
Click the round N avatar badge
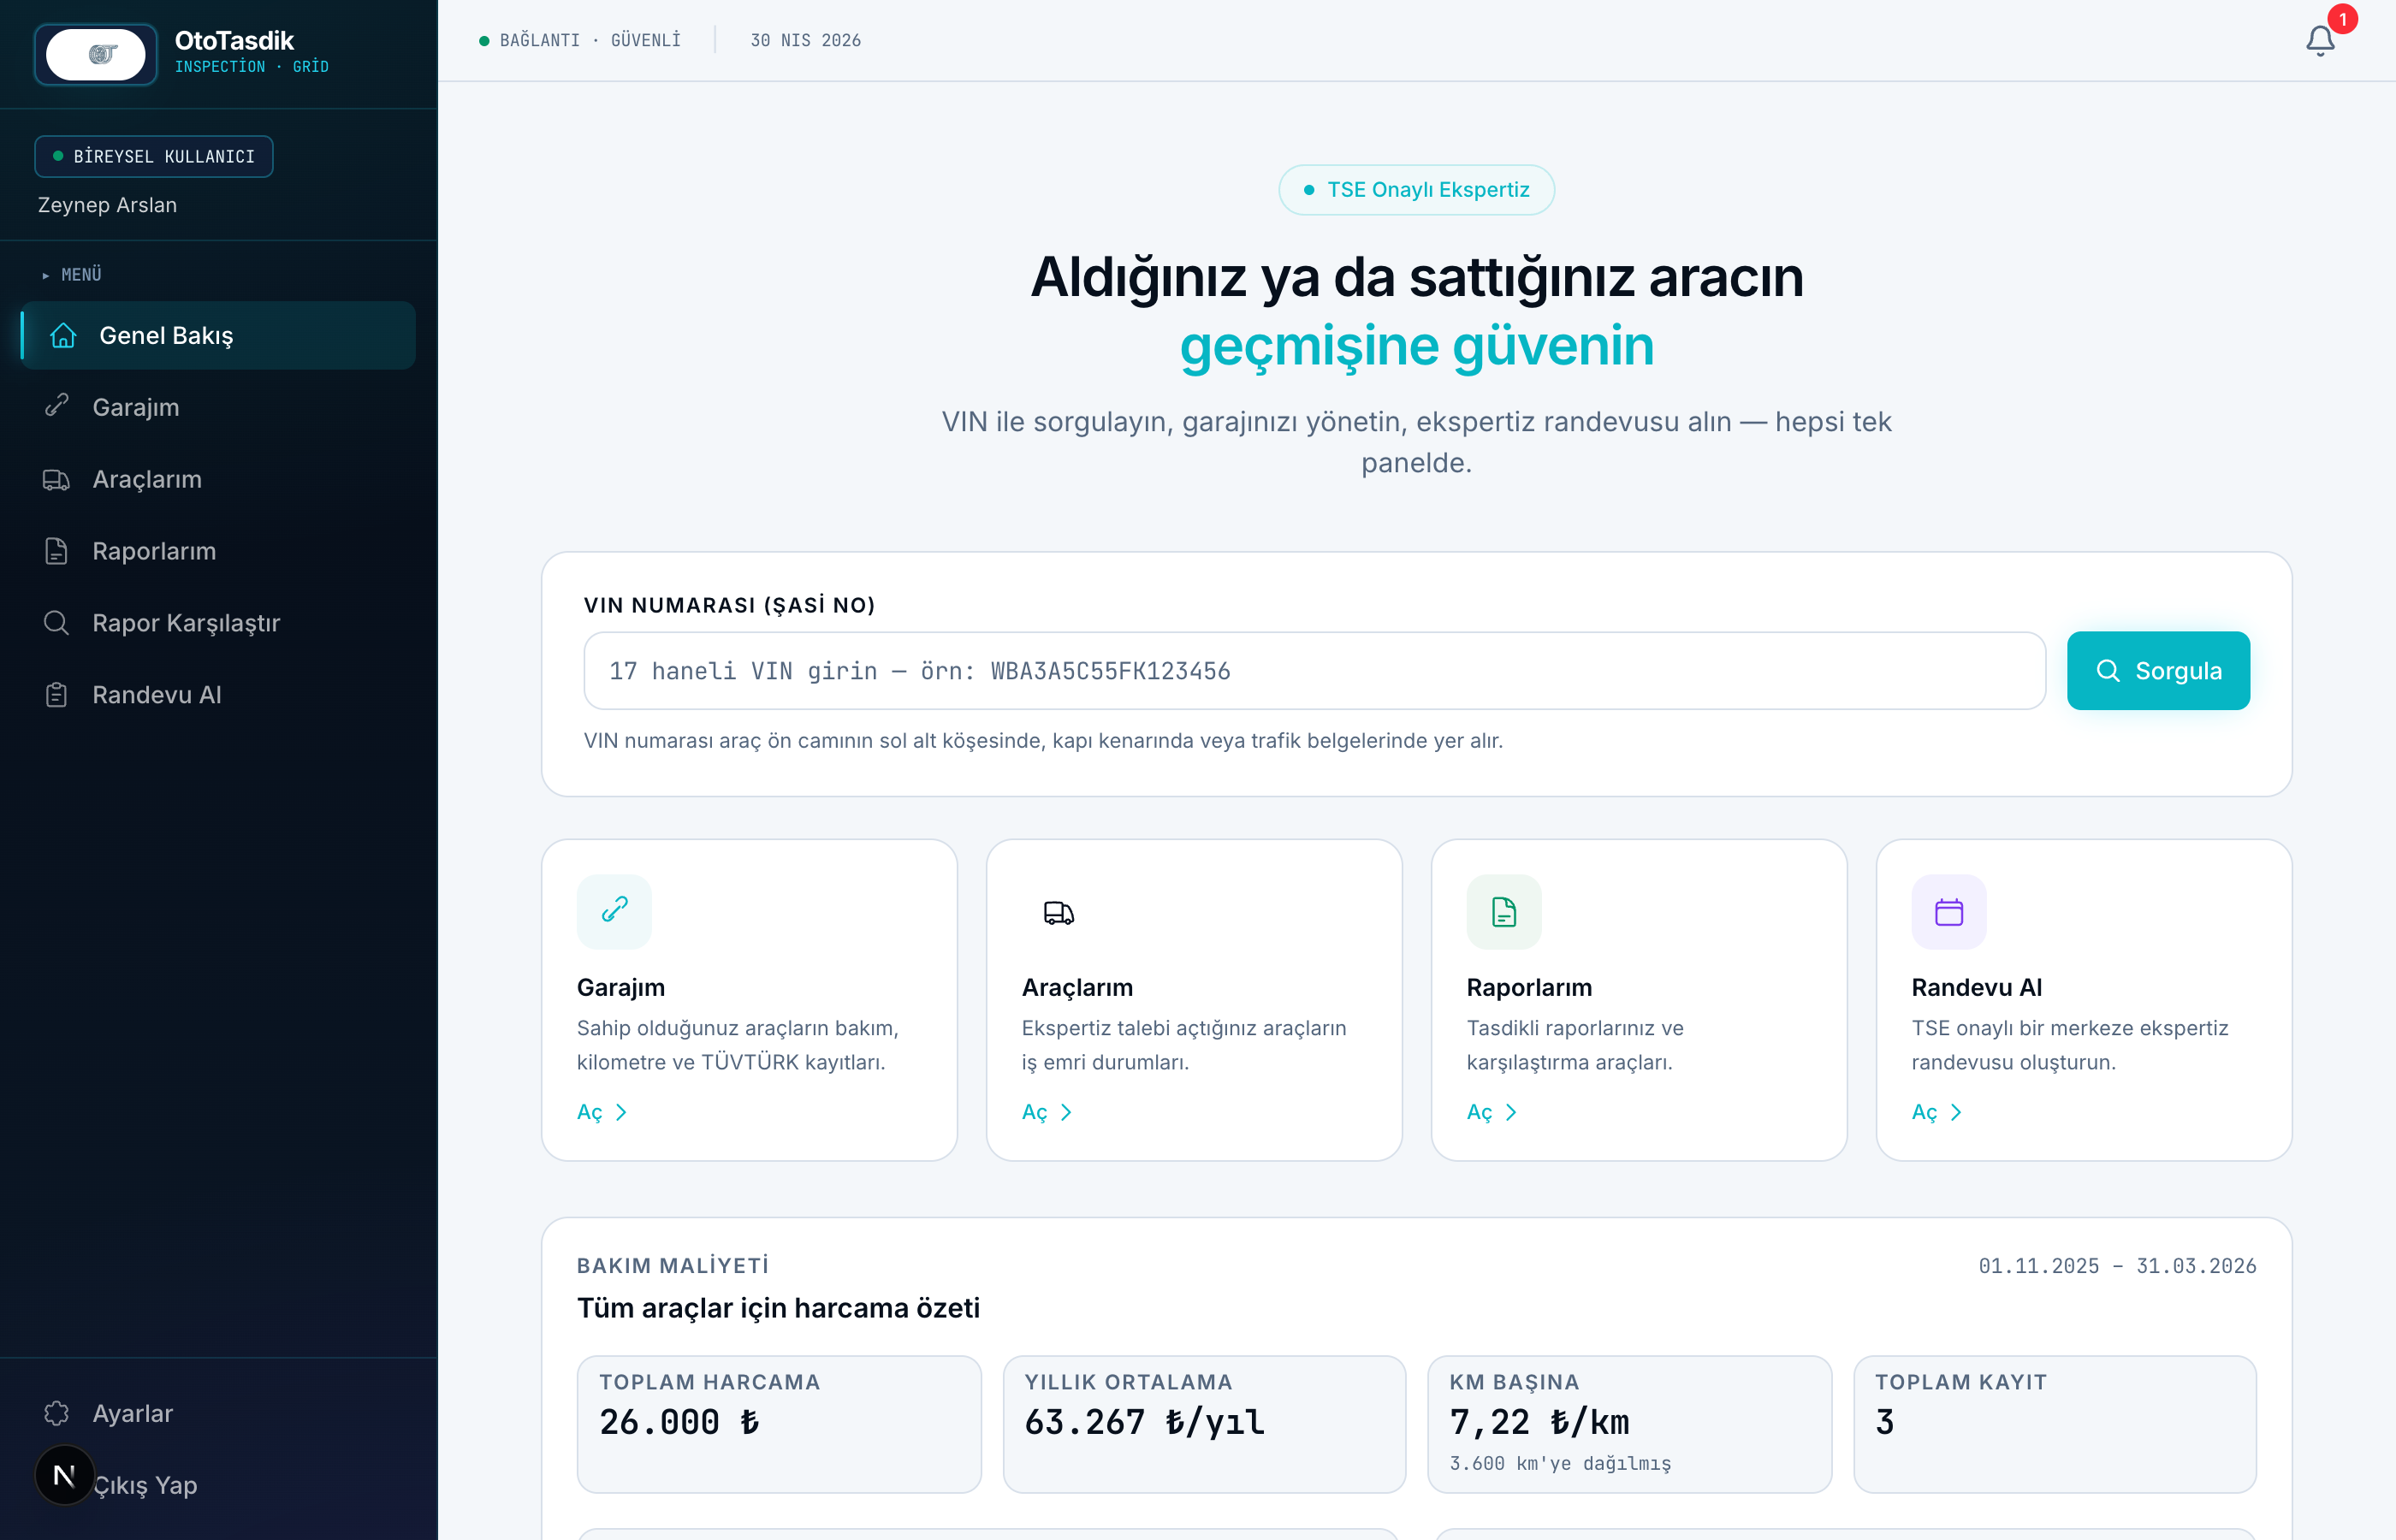[64, 1475]
